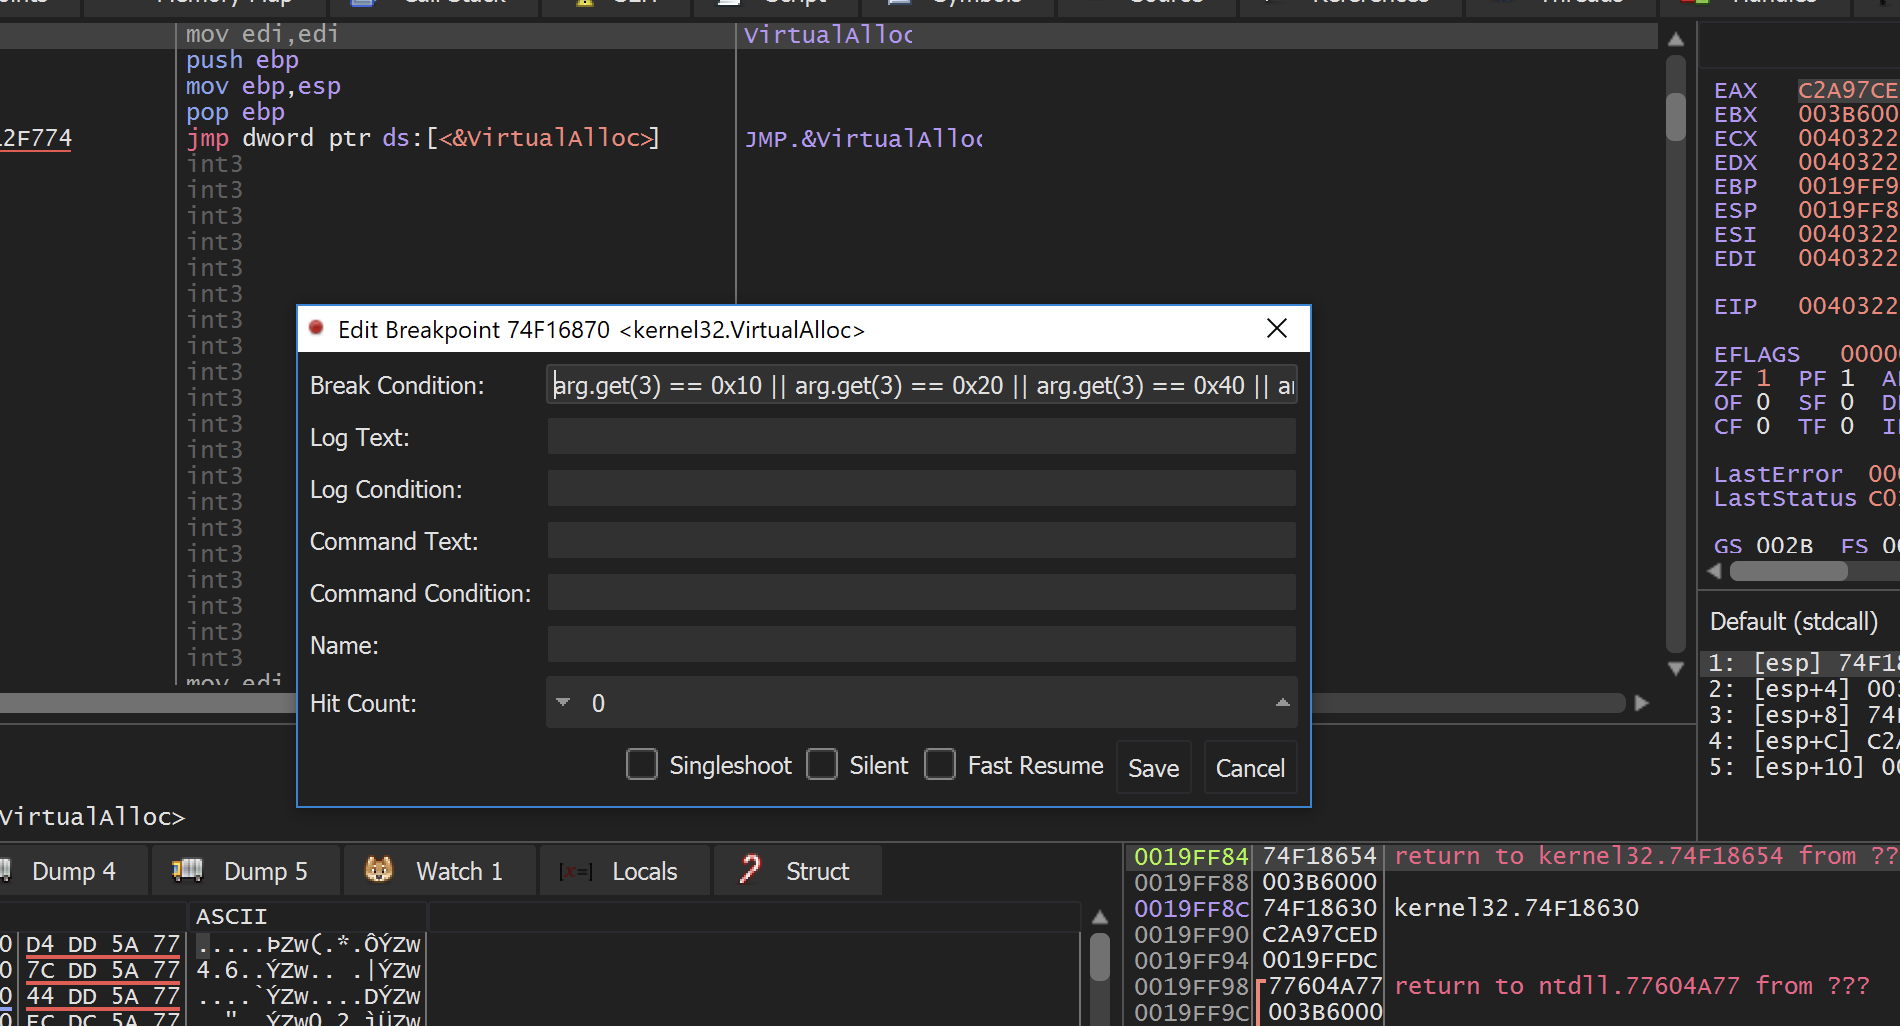The height and width of the screenshot is (1026, 1900).
Task: Click the Command Condition field
Action: (922, 593)
